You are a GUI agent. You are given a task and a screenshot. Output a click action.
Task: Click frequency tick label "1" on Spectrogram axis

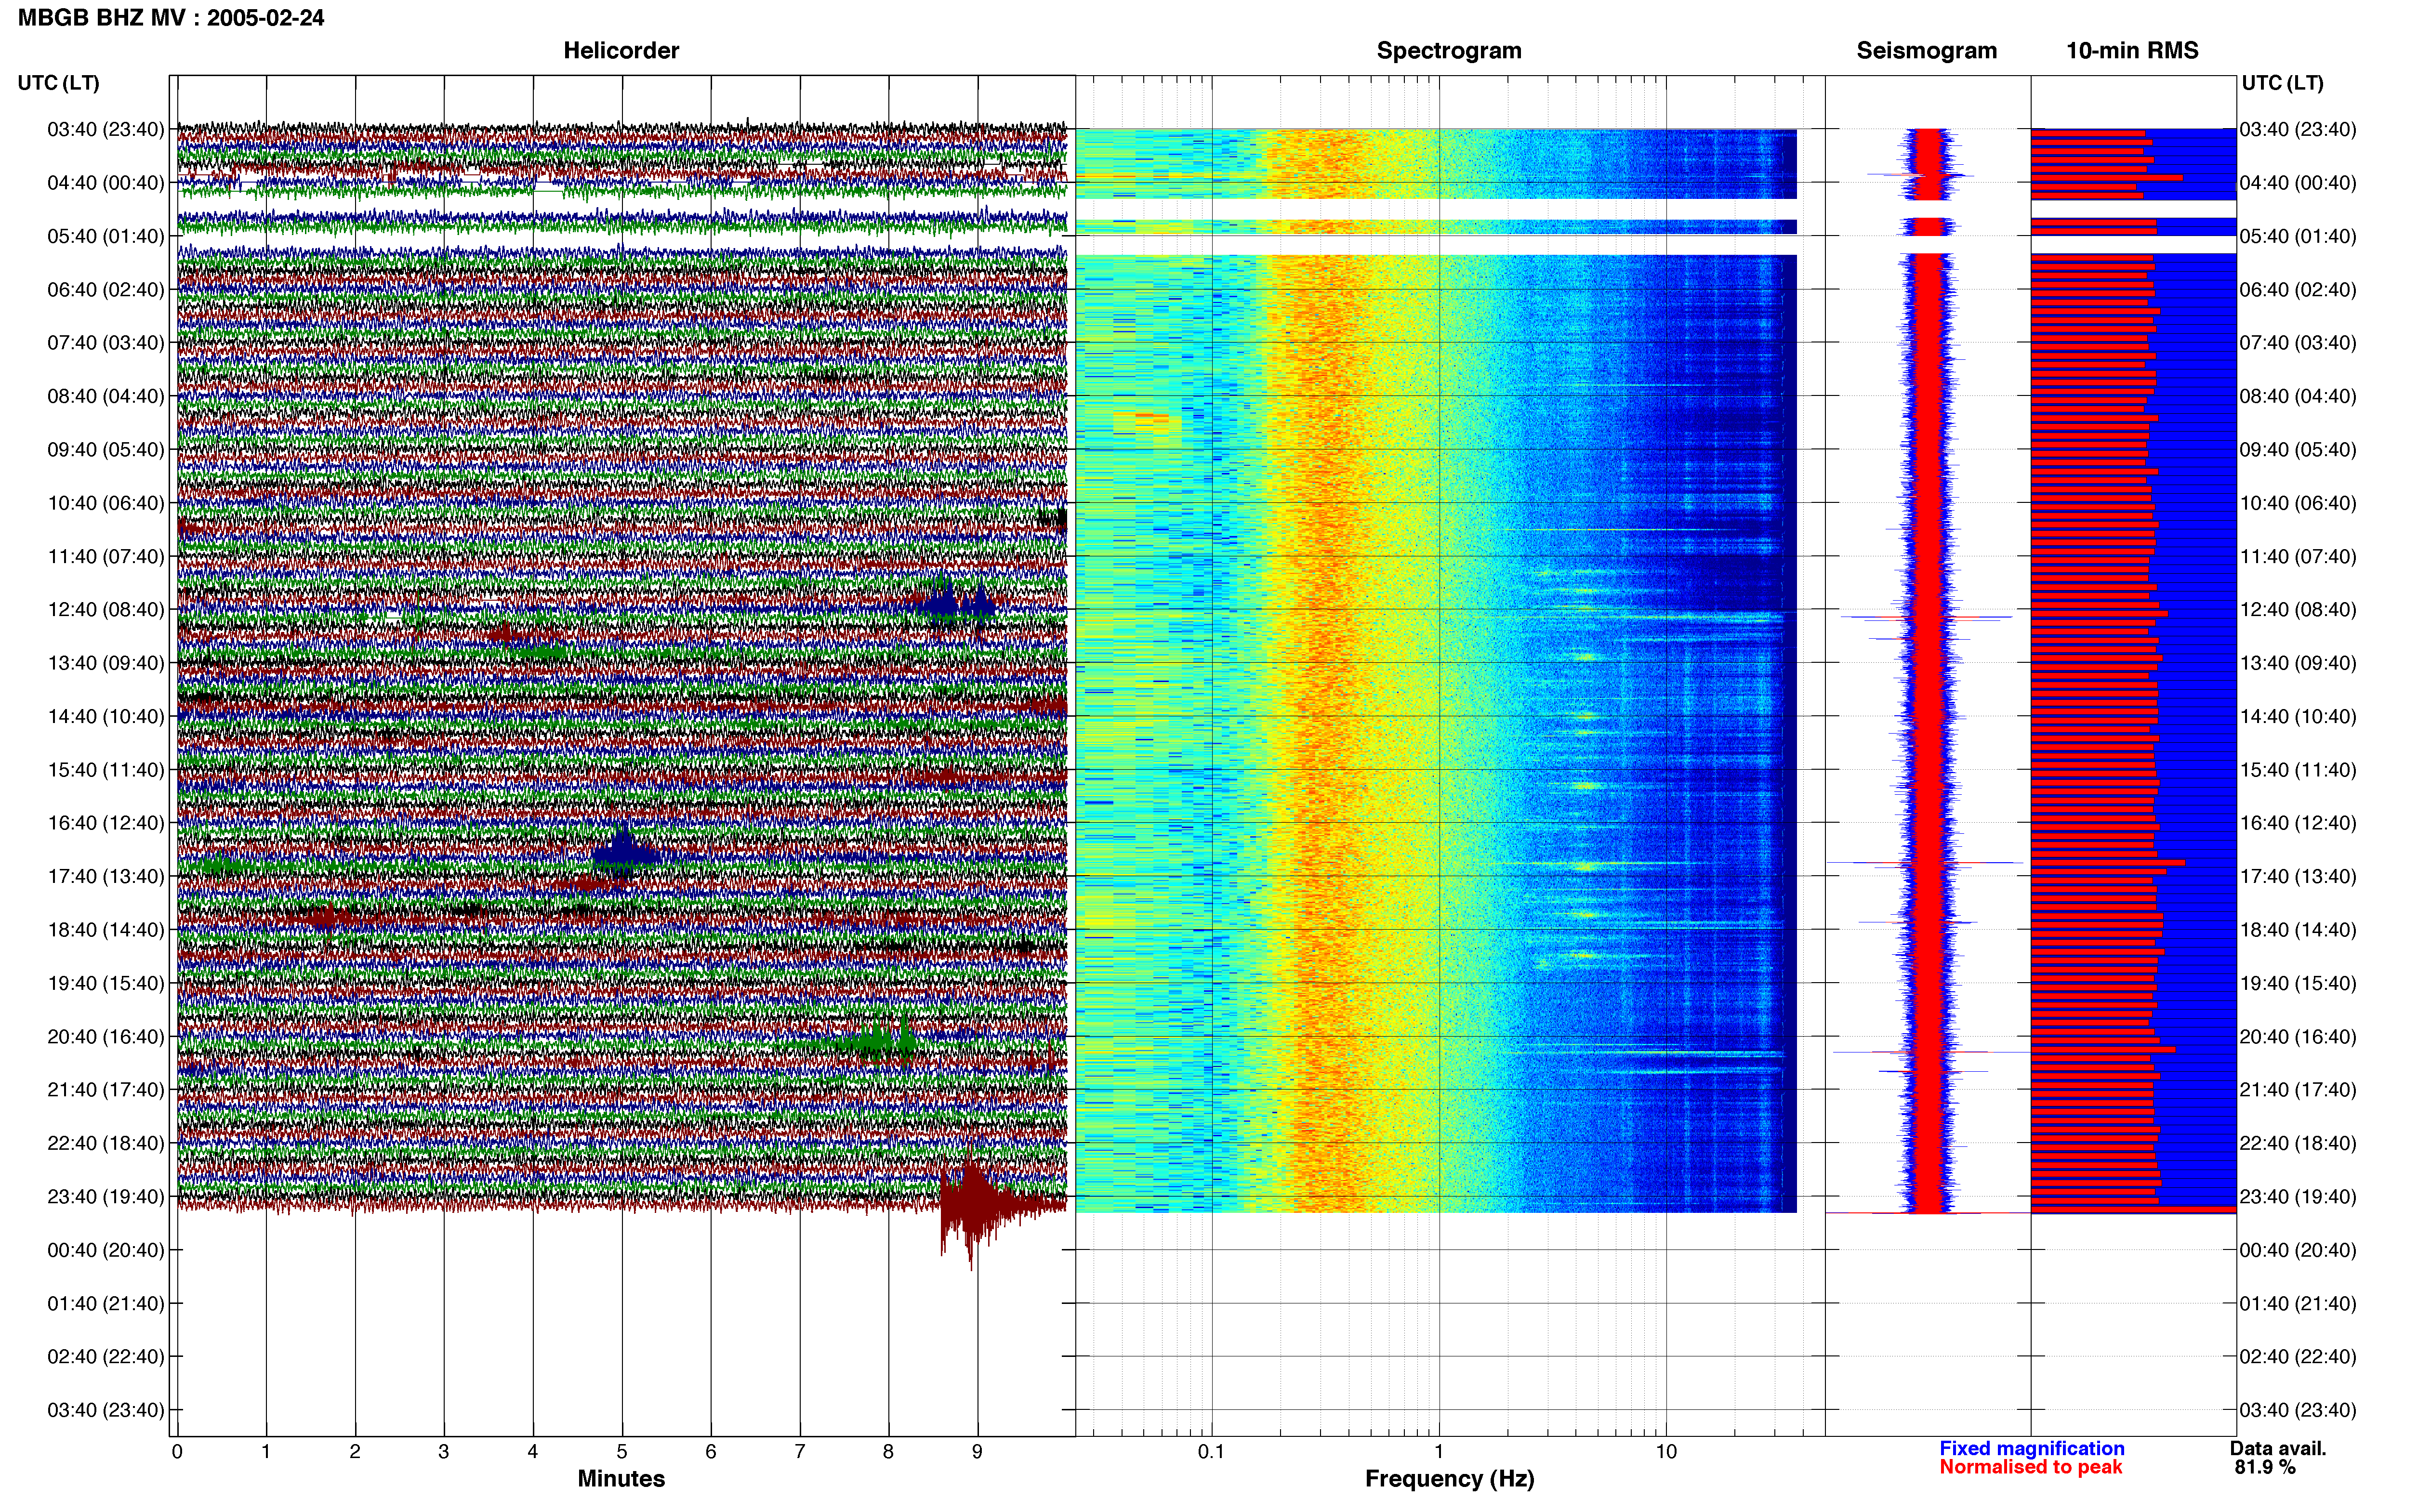coord(1439,1452)
